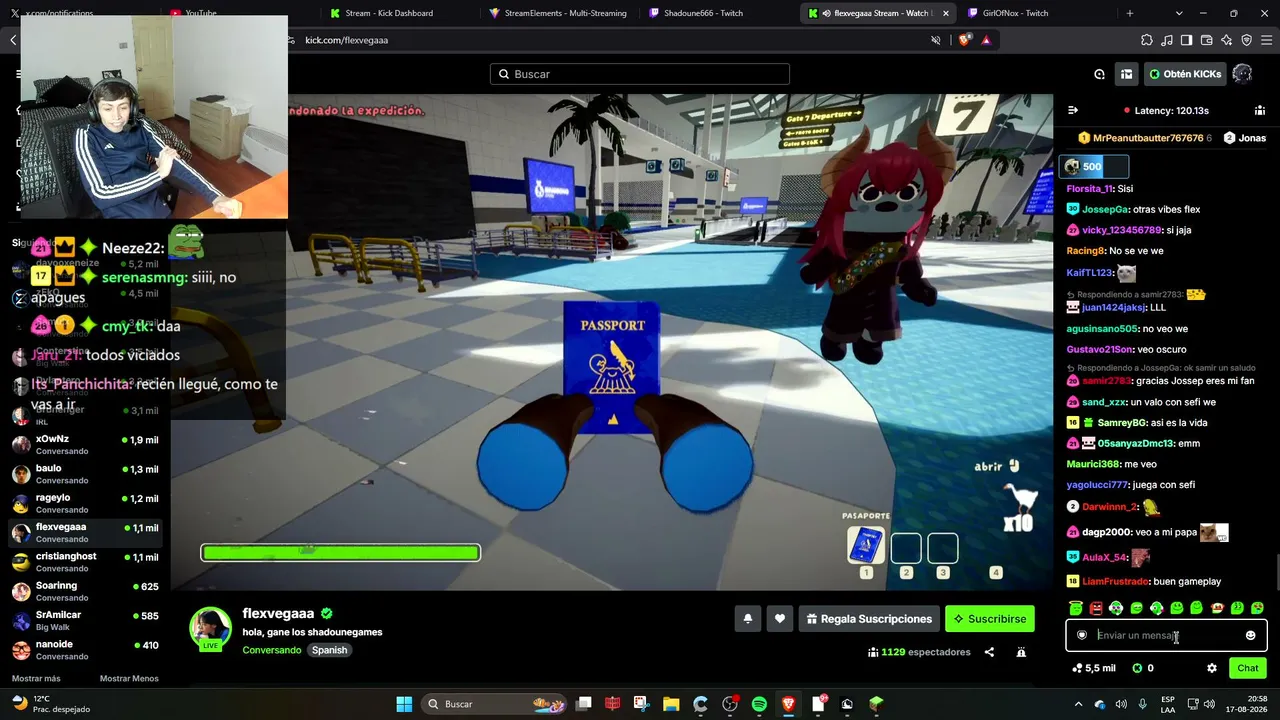Click username LiamFrustrado in chat

click(x=1114, y=581)
